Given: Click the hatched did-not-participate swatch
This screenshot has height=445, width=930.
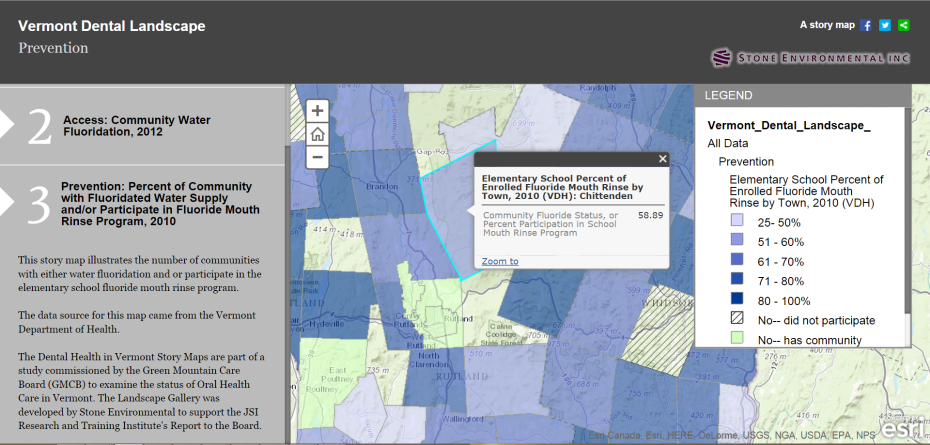Looking at the screenshot, I should [737, 320].
